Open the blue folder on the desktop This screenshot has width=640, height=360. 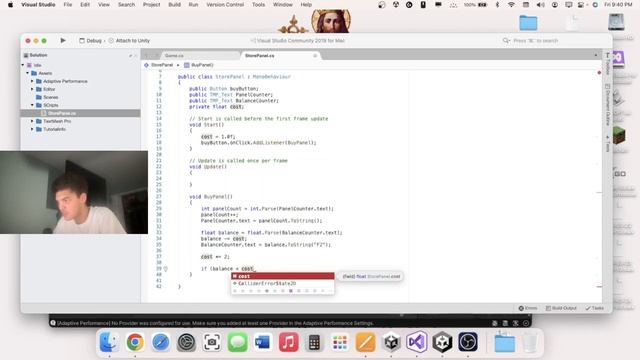point(528,23)
